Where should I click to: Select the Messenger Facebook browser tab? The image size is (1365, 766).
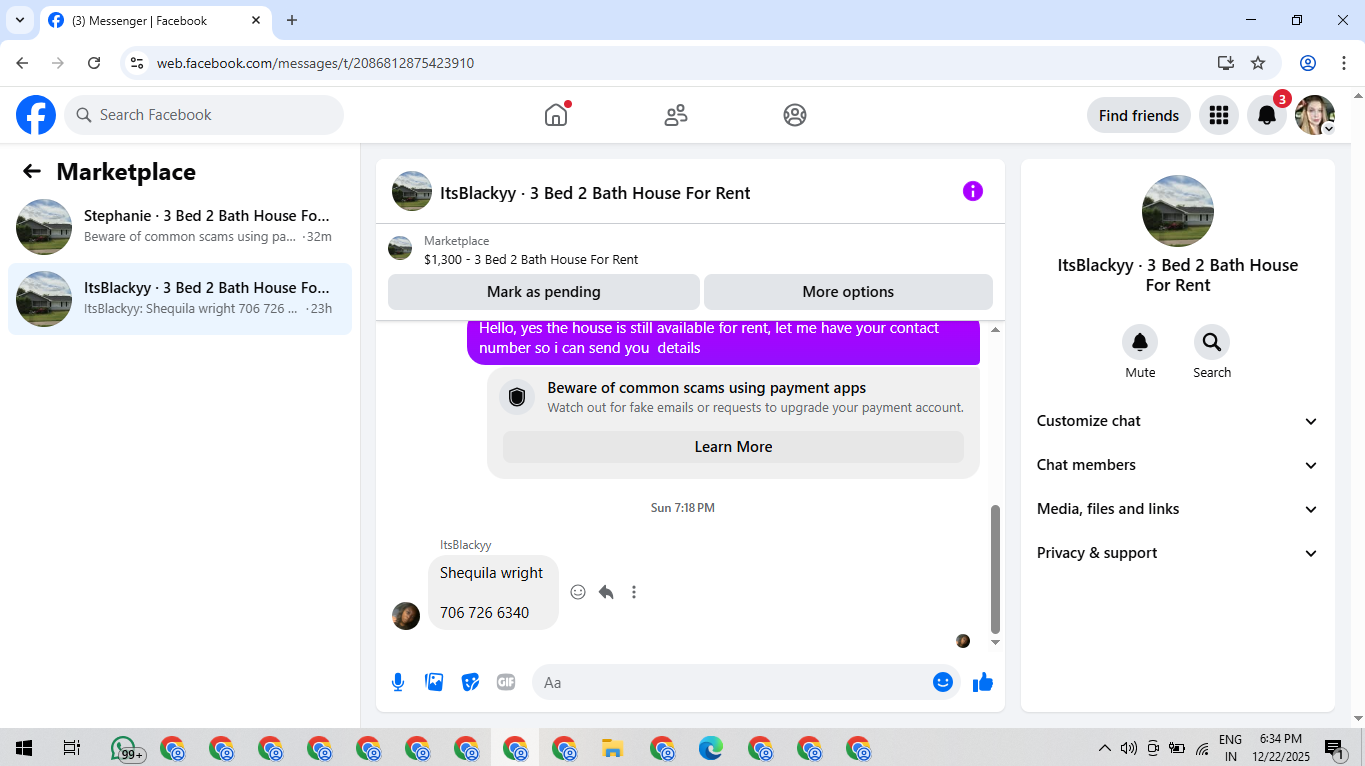[155, 20]
